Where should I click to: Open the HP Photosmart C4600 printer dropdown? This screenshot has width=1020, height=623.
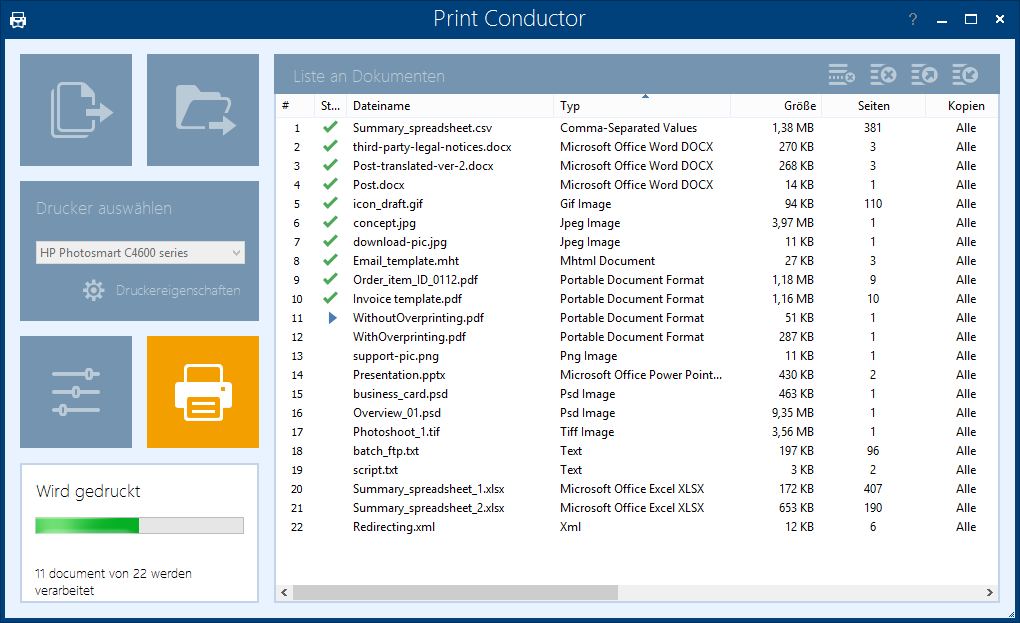[x=140, y=252]
